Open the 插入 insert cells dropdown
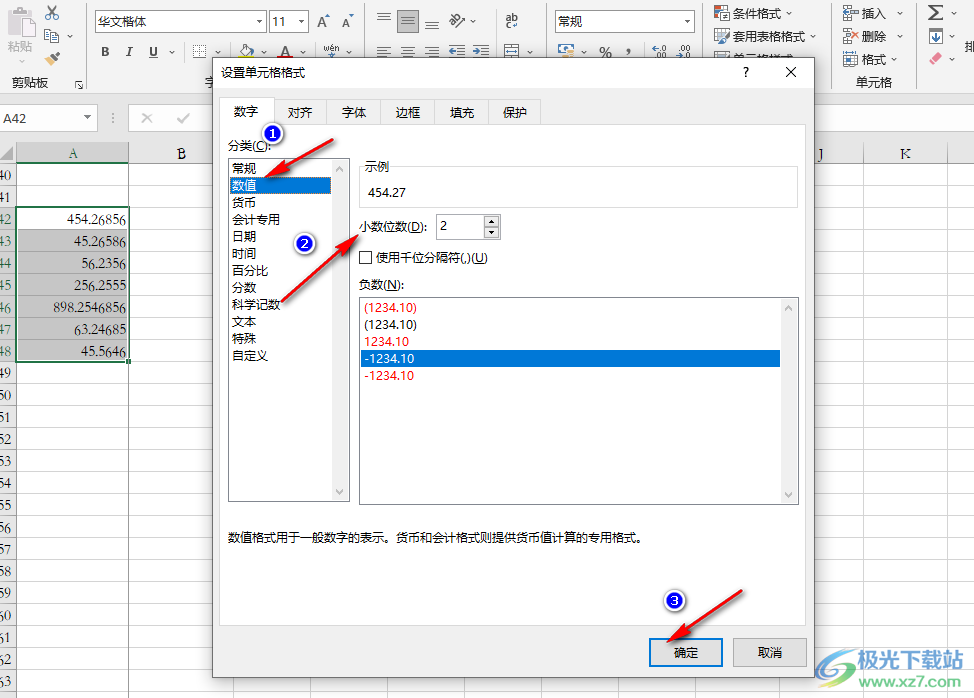 (899, 13)
